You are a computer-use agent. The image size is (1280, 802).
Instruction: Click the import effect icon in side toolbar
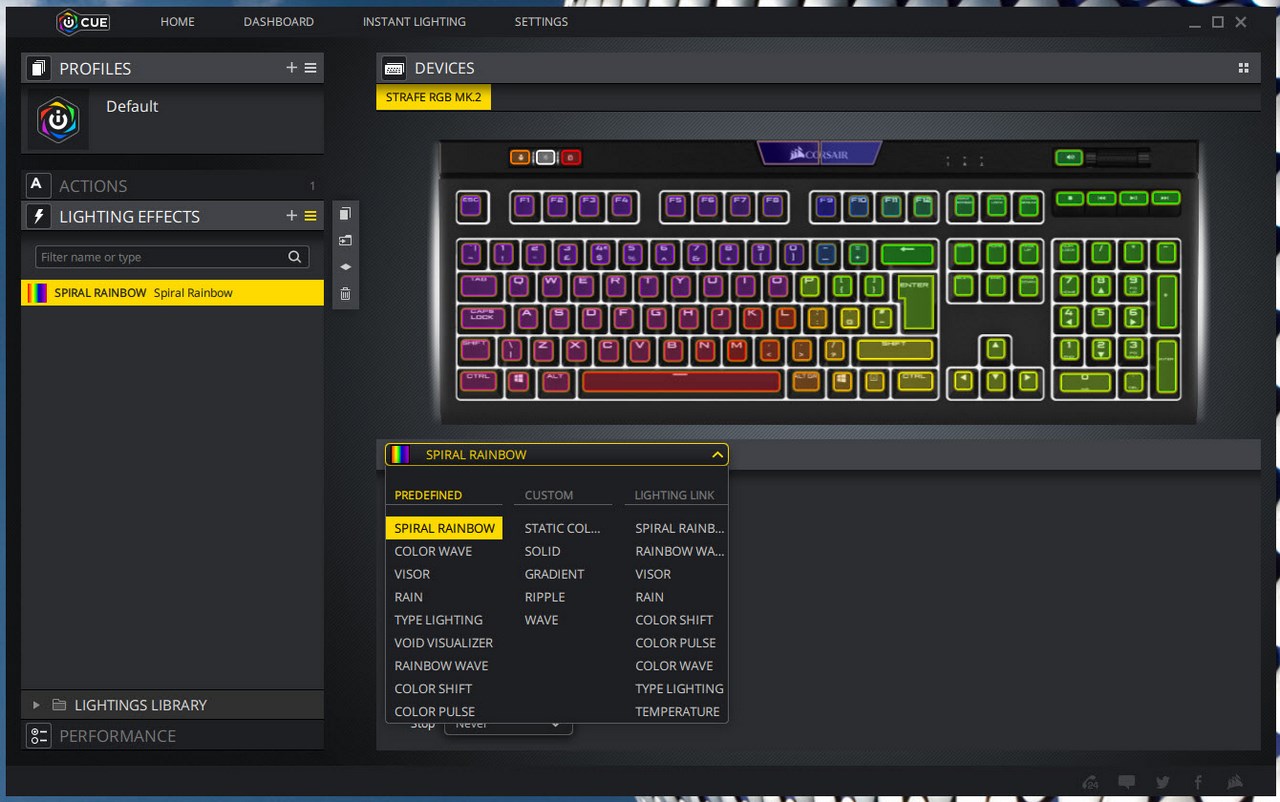pos(345,240)
